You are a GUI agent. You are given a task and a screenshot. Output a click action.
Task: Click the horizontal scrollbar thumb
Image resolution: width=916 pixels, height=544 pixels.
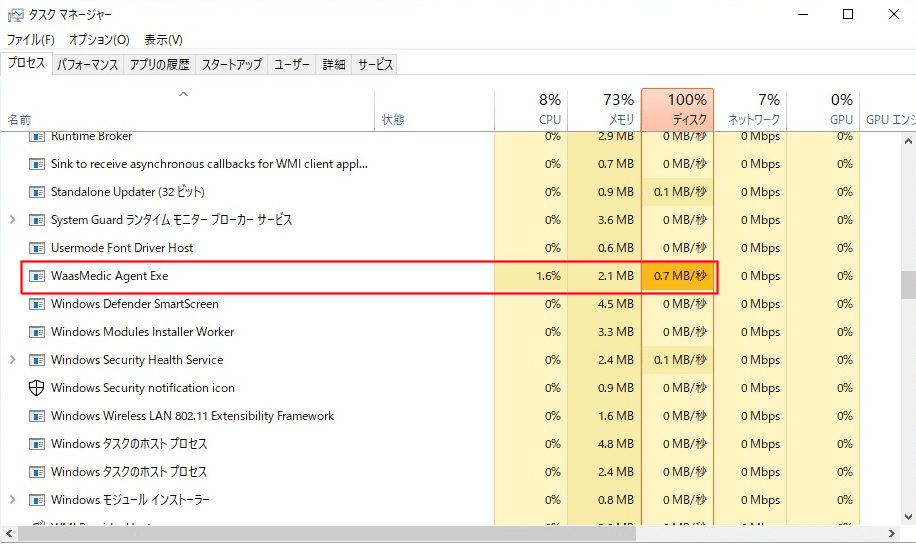pyautogui.click(x=327, y=533)
